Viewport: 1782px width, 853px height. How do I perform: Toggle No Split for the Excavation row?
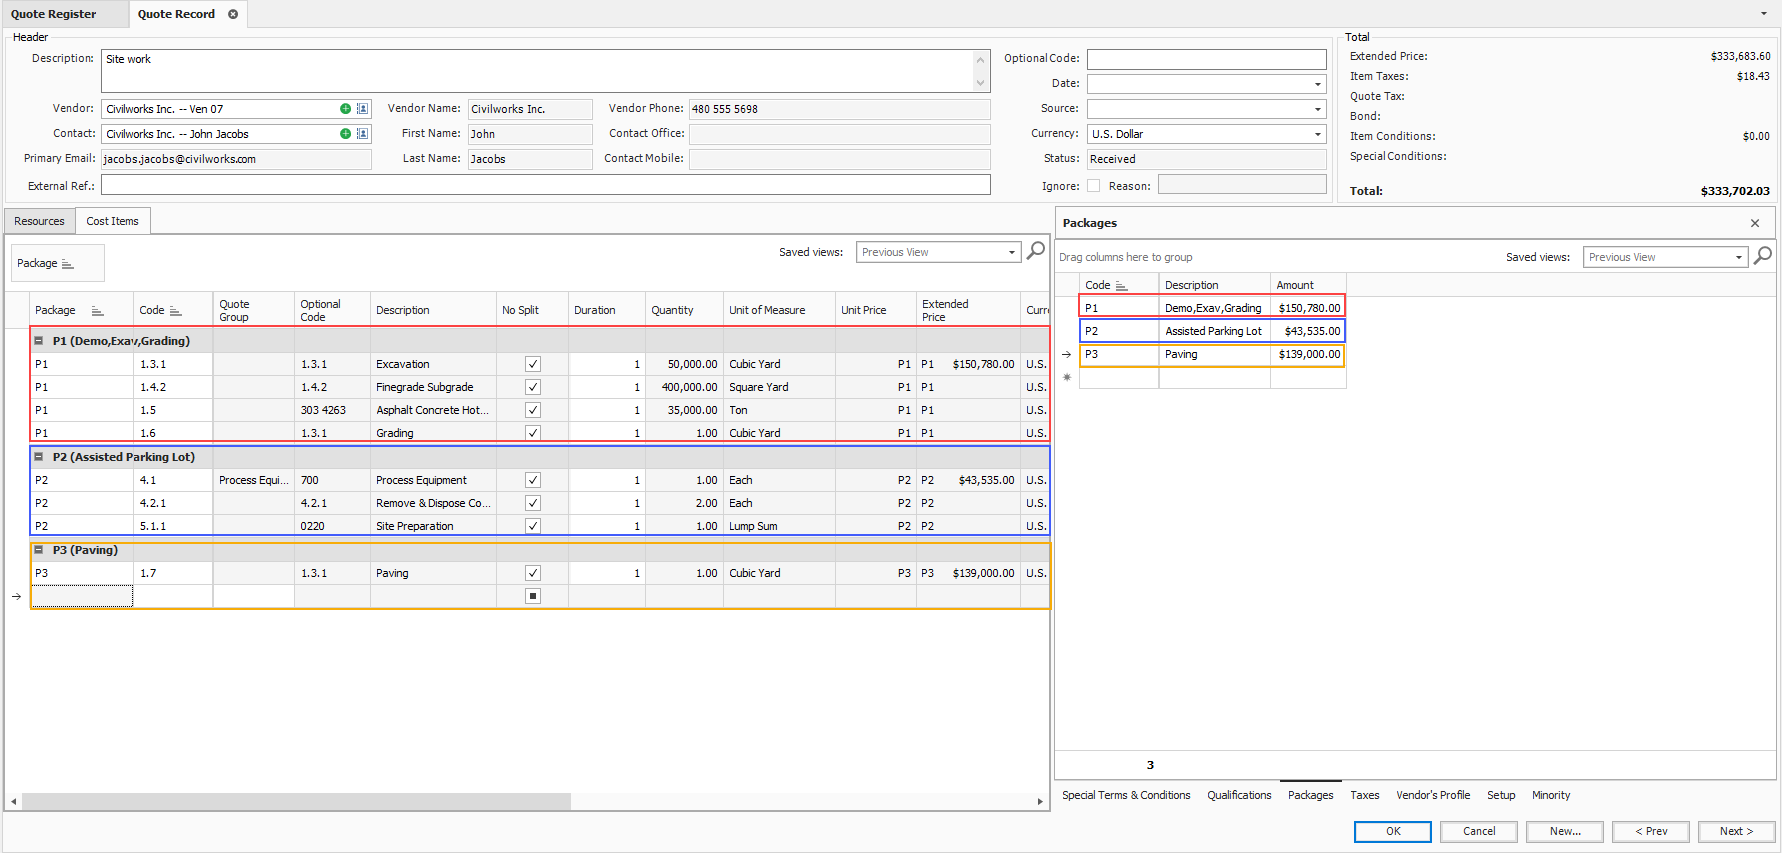(x=533, y=364)
